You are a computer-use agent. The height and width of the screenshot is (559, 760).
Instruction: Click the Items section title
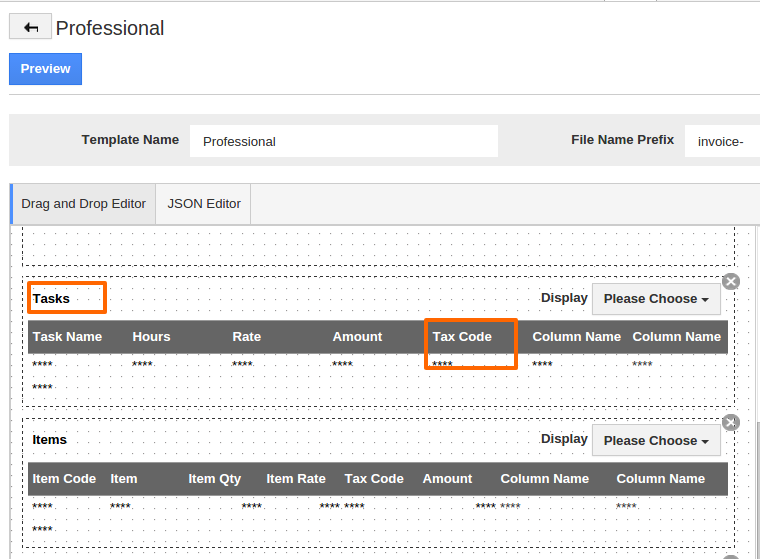tap(50, 440)
